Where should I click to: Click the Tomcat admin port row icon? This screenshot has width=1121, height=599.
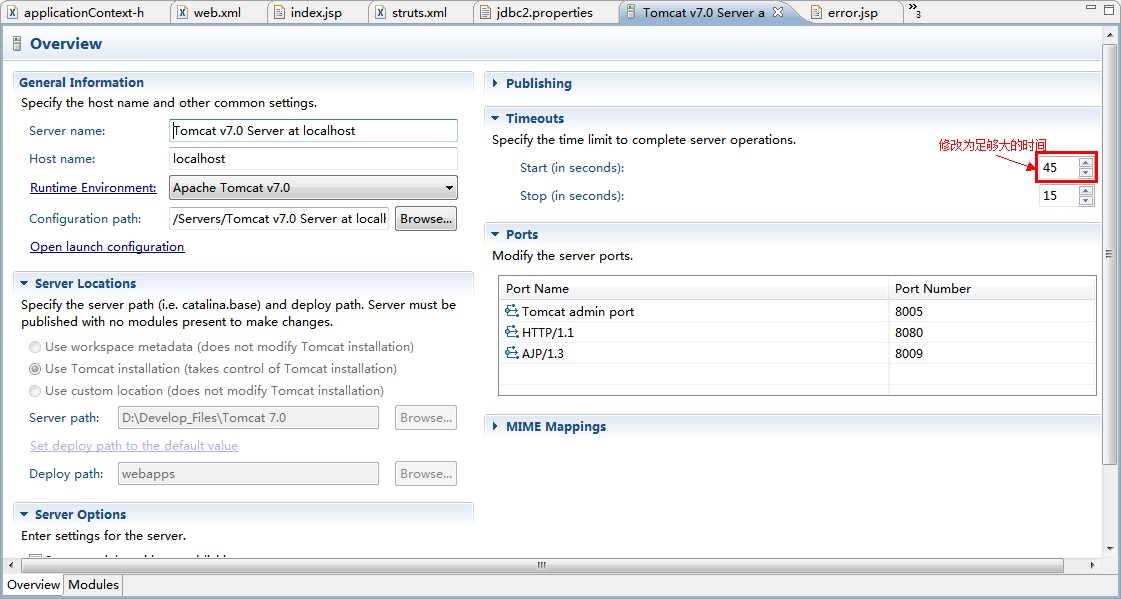point(512,311)
